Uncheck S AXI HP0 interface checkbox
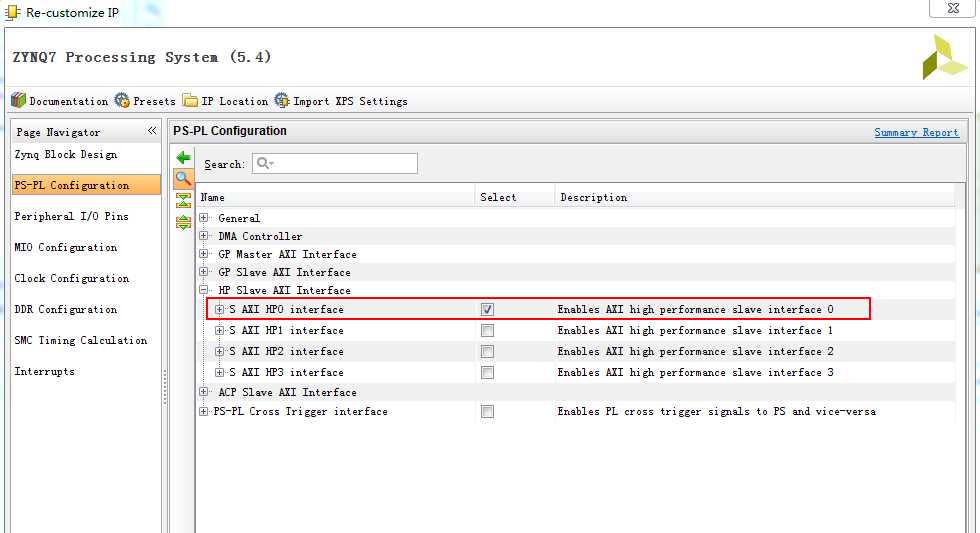 pyautogui.click(x=488, y=309)
